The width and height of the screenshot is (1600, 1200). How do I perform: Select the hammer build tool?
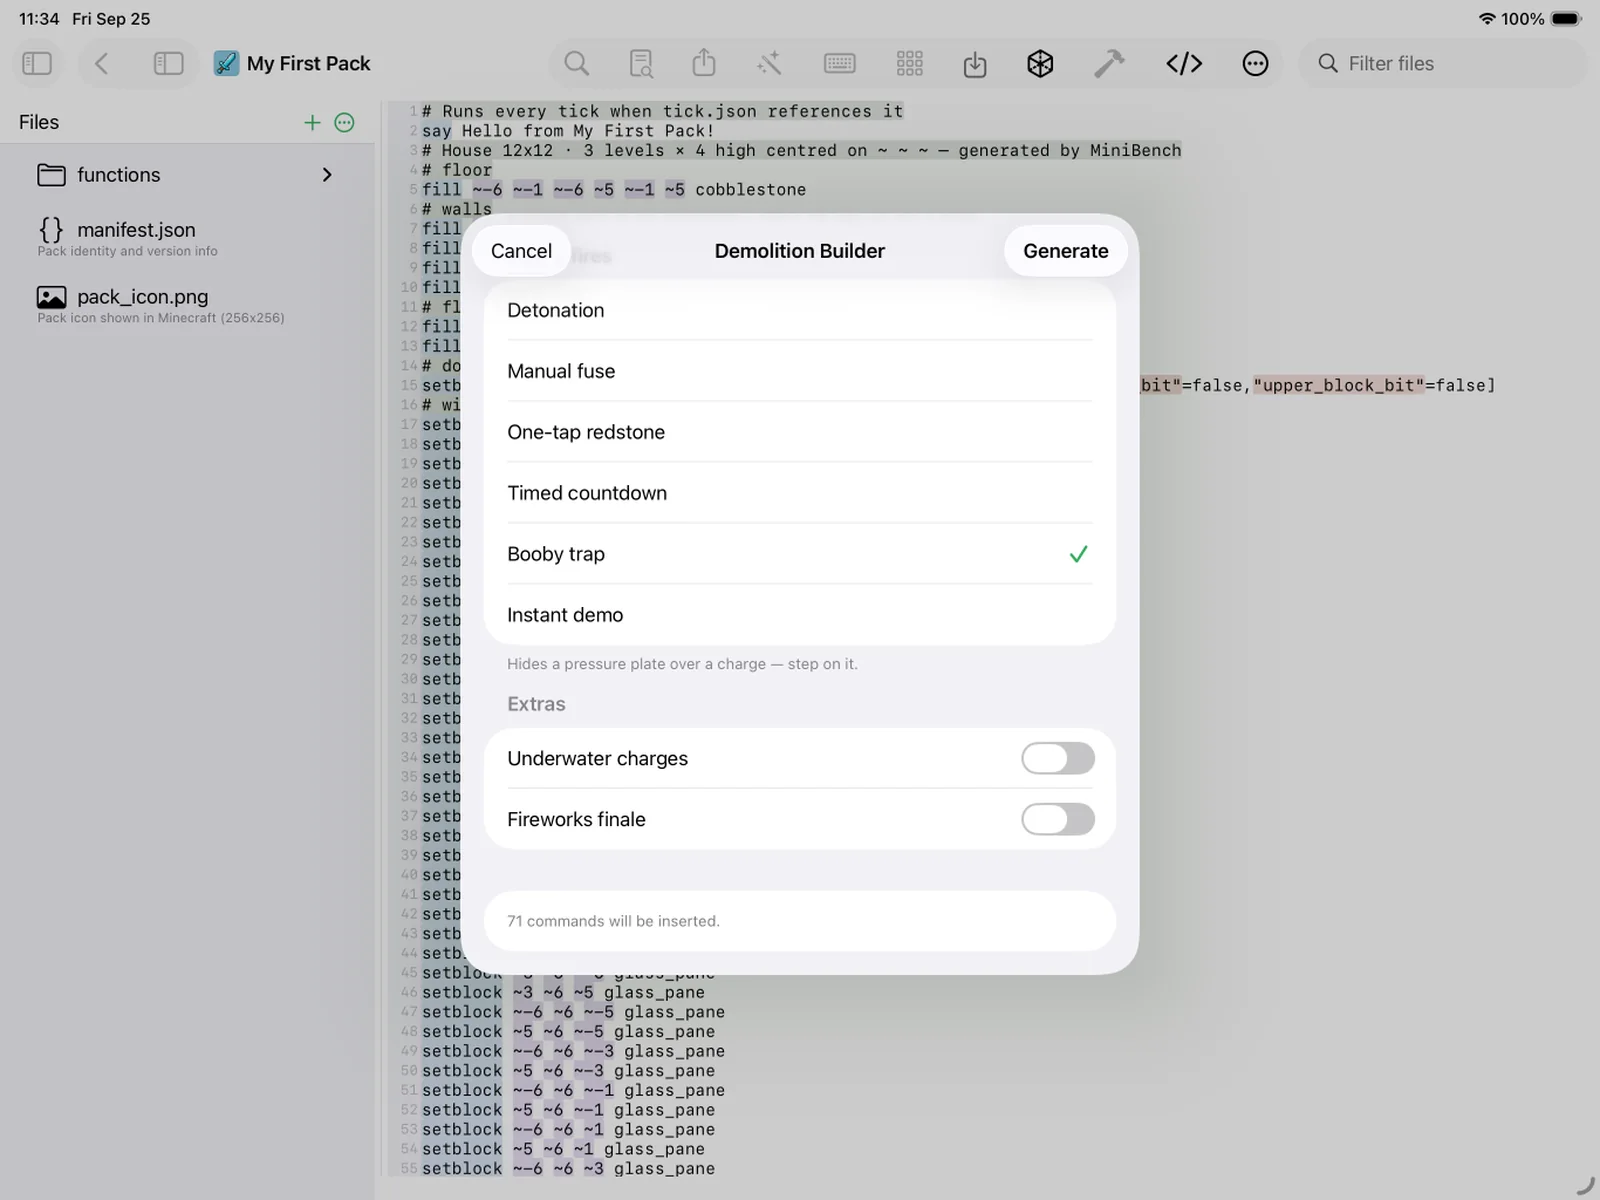(x=1109, y=64)
